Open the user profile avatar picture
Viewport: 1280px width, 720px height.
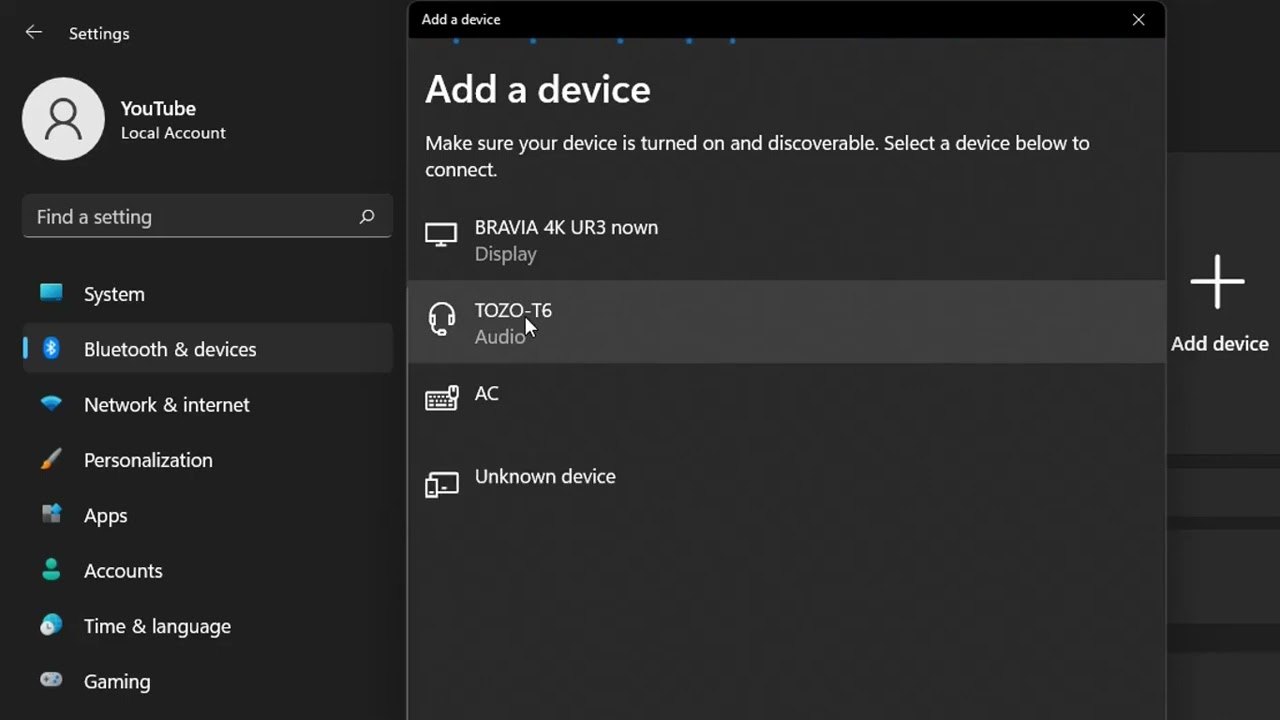coord(63,119)
